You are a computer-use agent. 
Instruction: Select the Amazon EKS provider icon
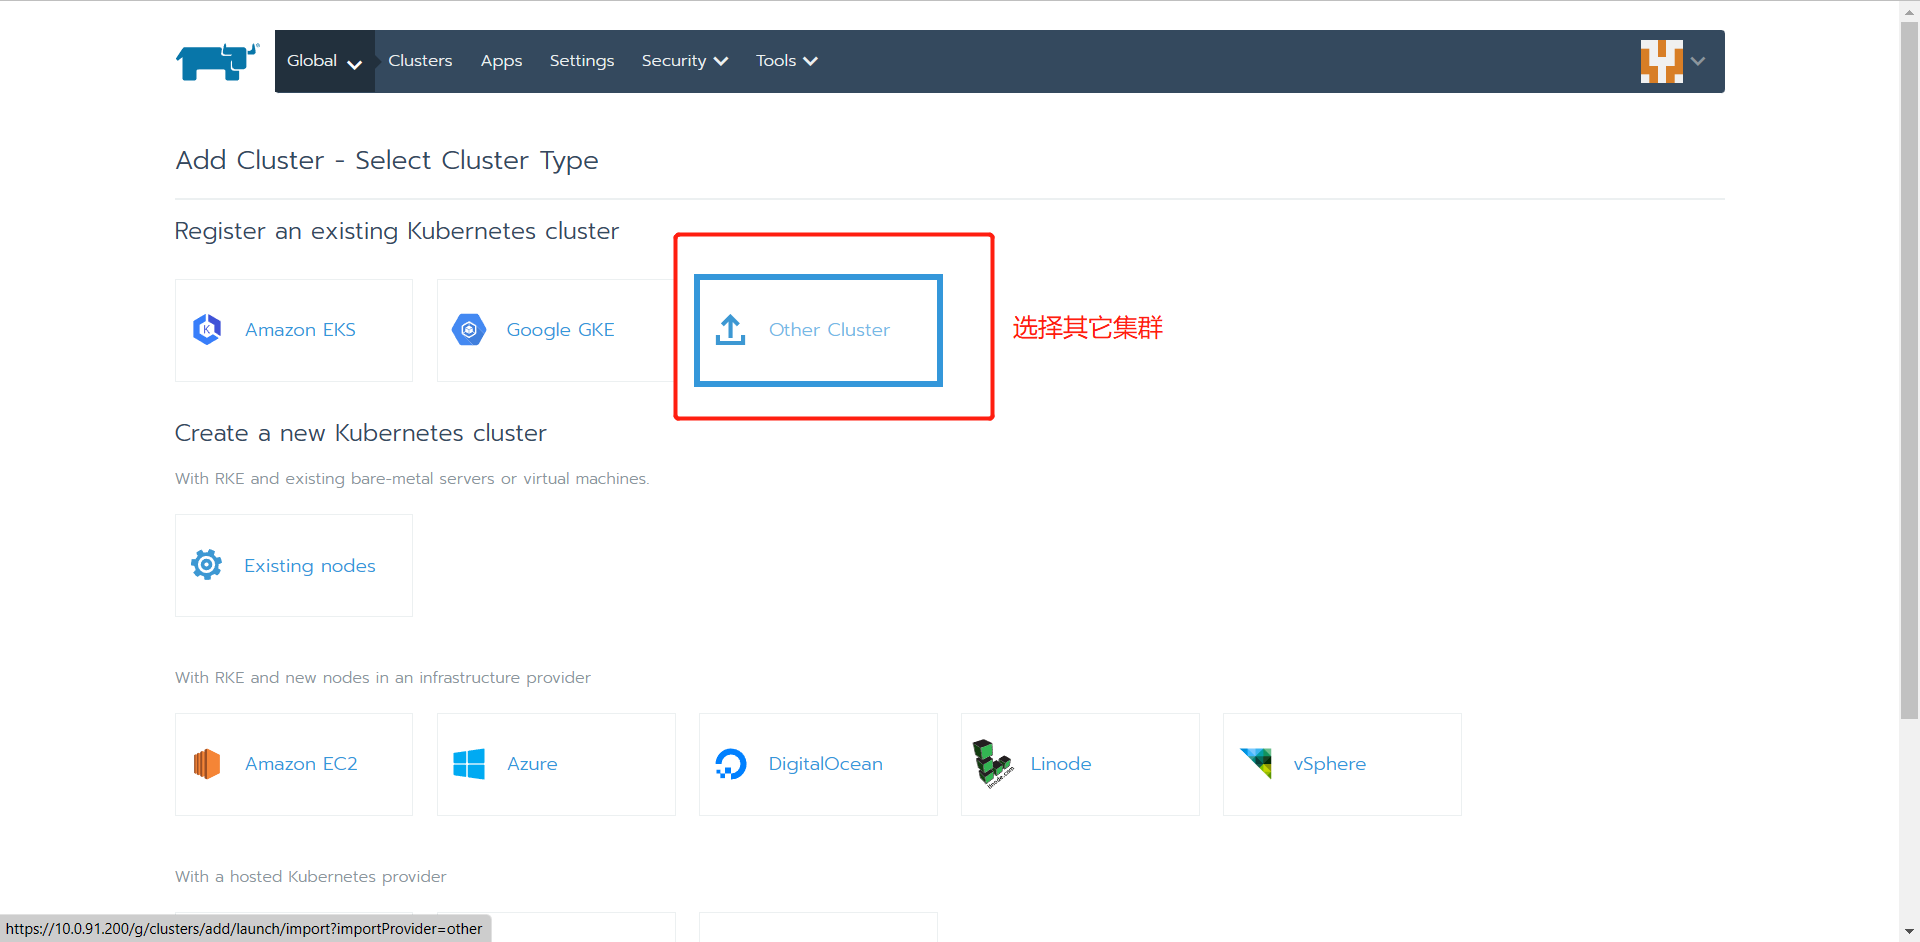(x=206, y=329)
